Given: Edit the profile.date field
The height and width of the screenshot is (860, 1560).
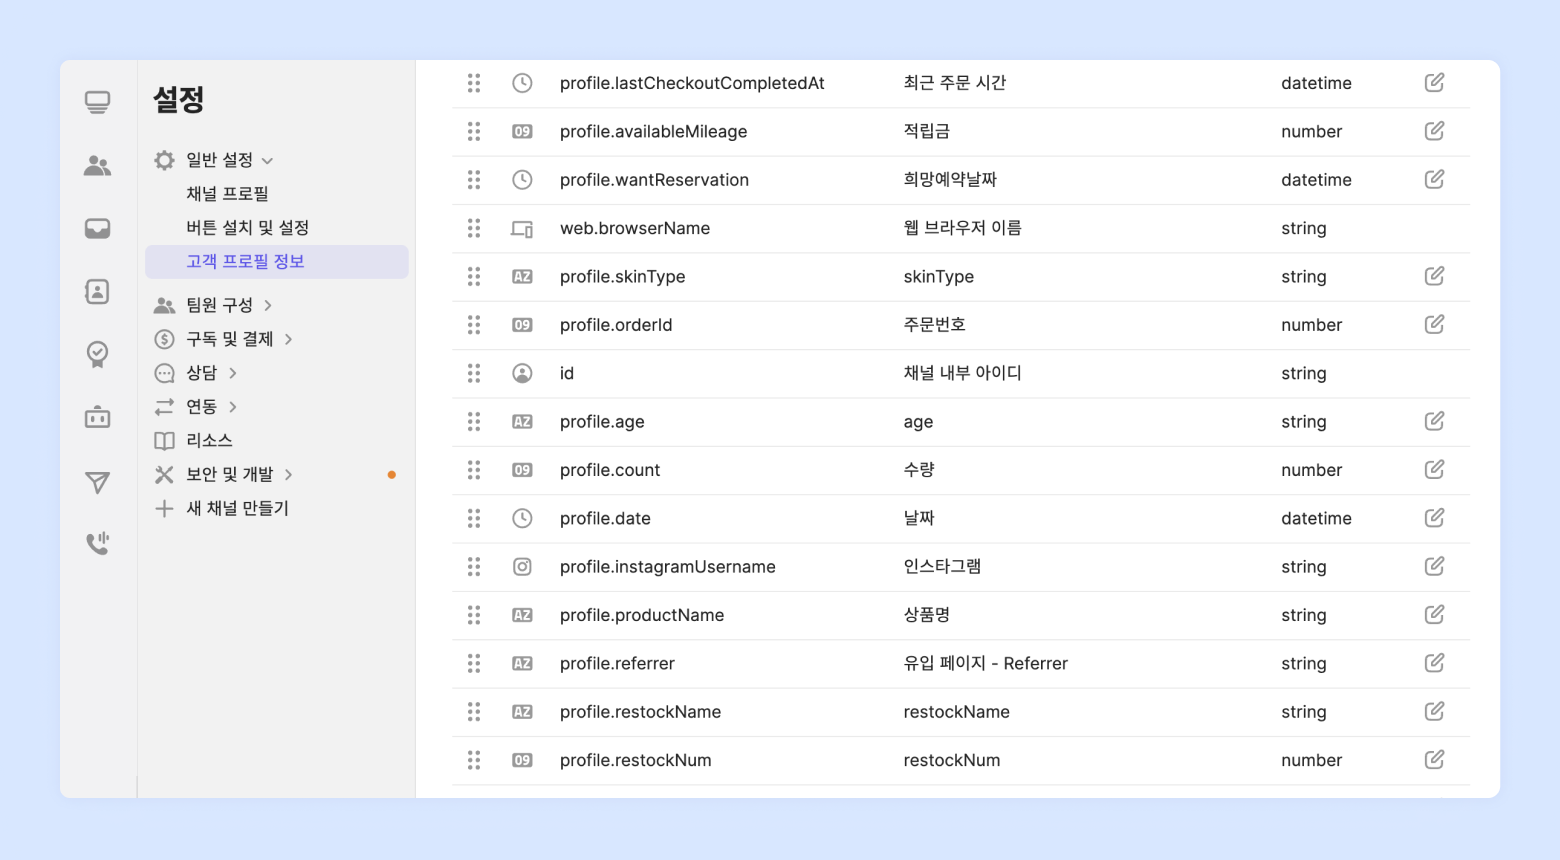Looking at the screenshot, I should coord(1434,518).
